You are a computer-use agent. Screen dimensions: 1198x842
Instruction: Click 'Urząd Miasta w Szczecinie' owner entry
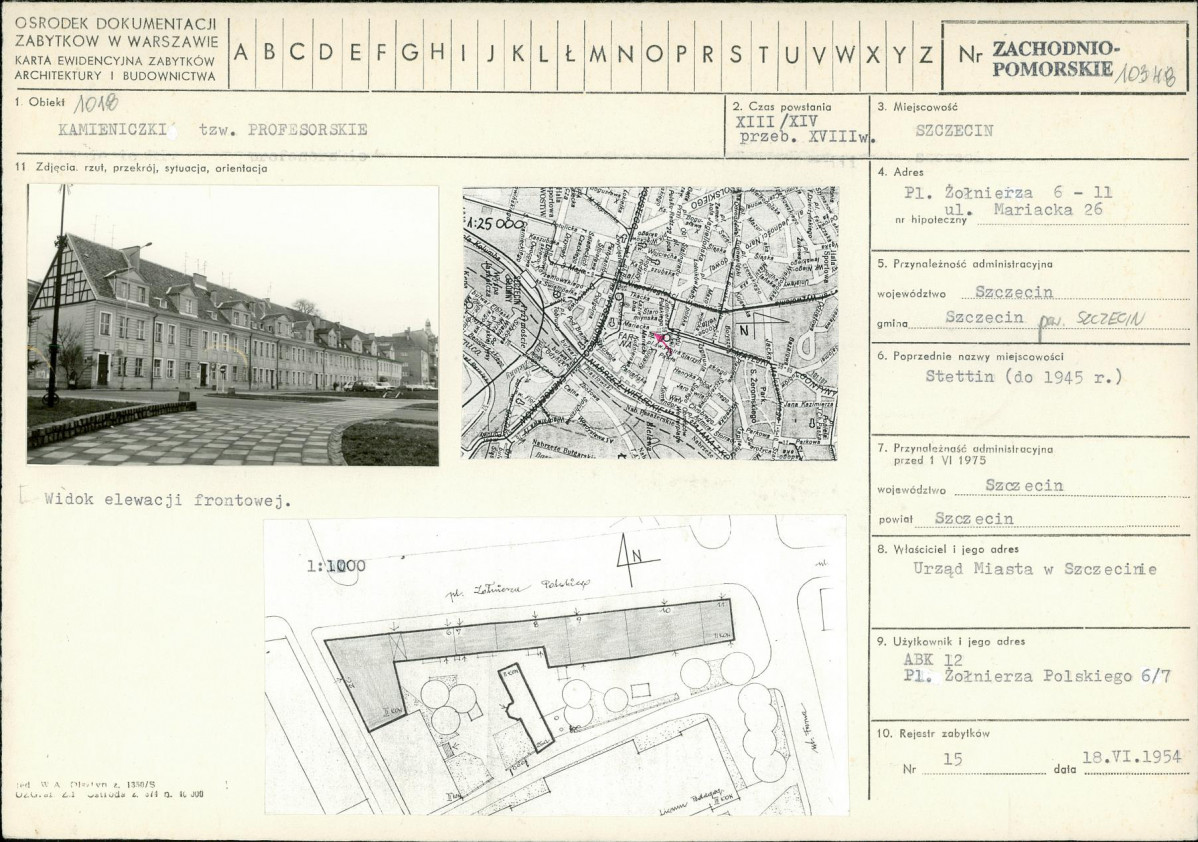click(x=1035, y=569)
